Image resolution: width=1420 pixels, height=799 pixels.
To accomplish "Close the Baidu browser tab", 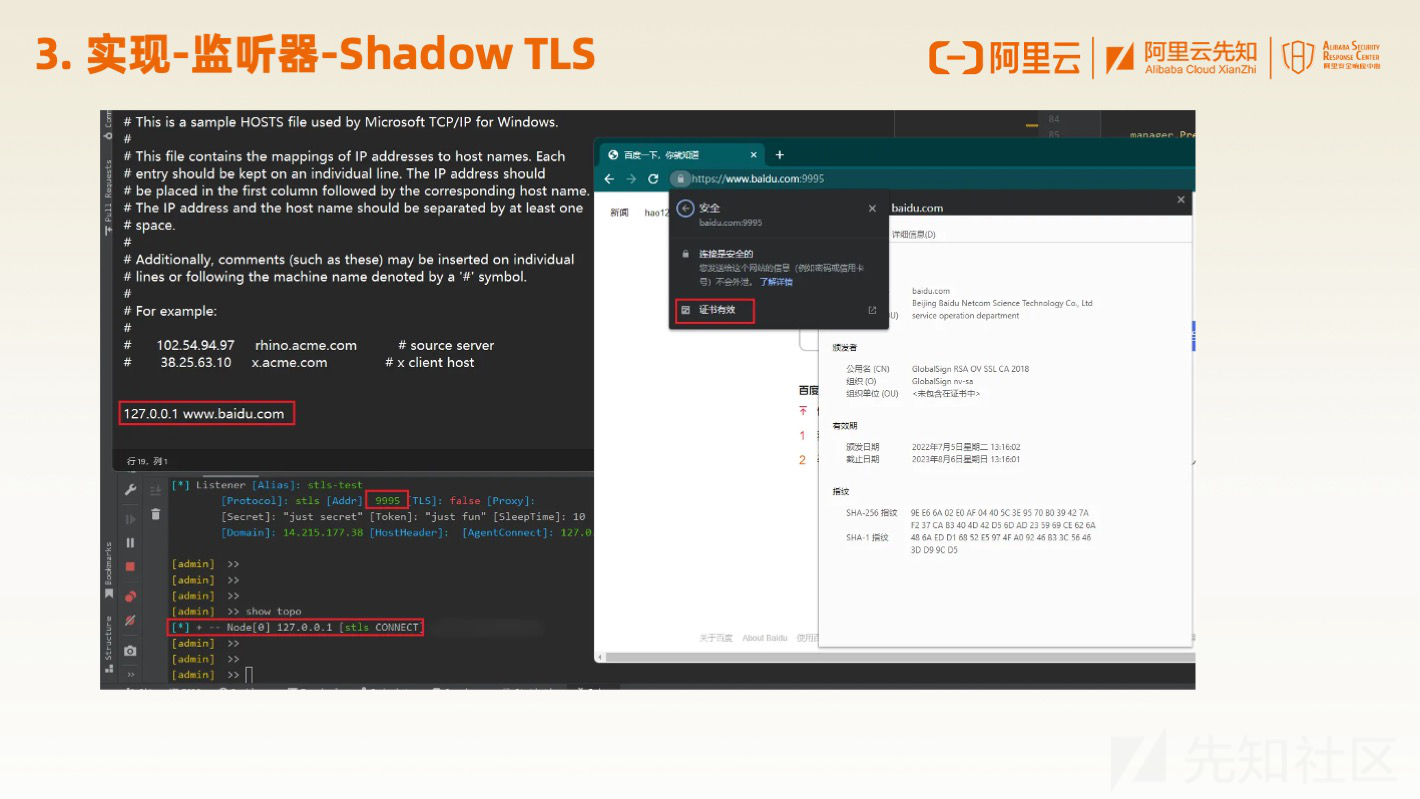I will 754,155.
